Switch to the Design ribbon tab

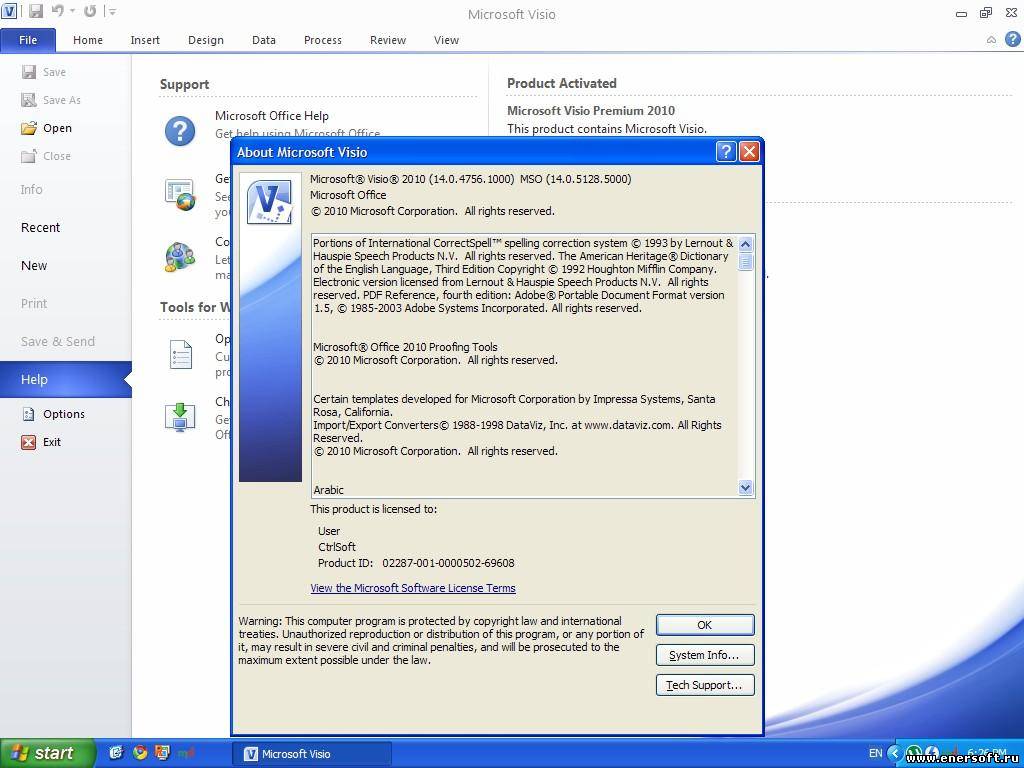click(206, 40)
